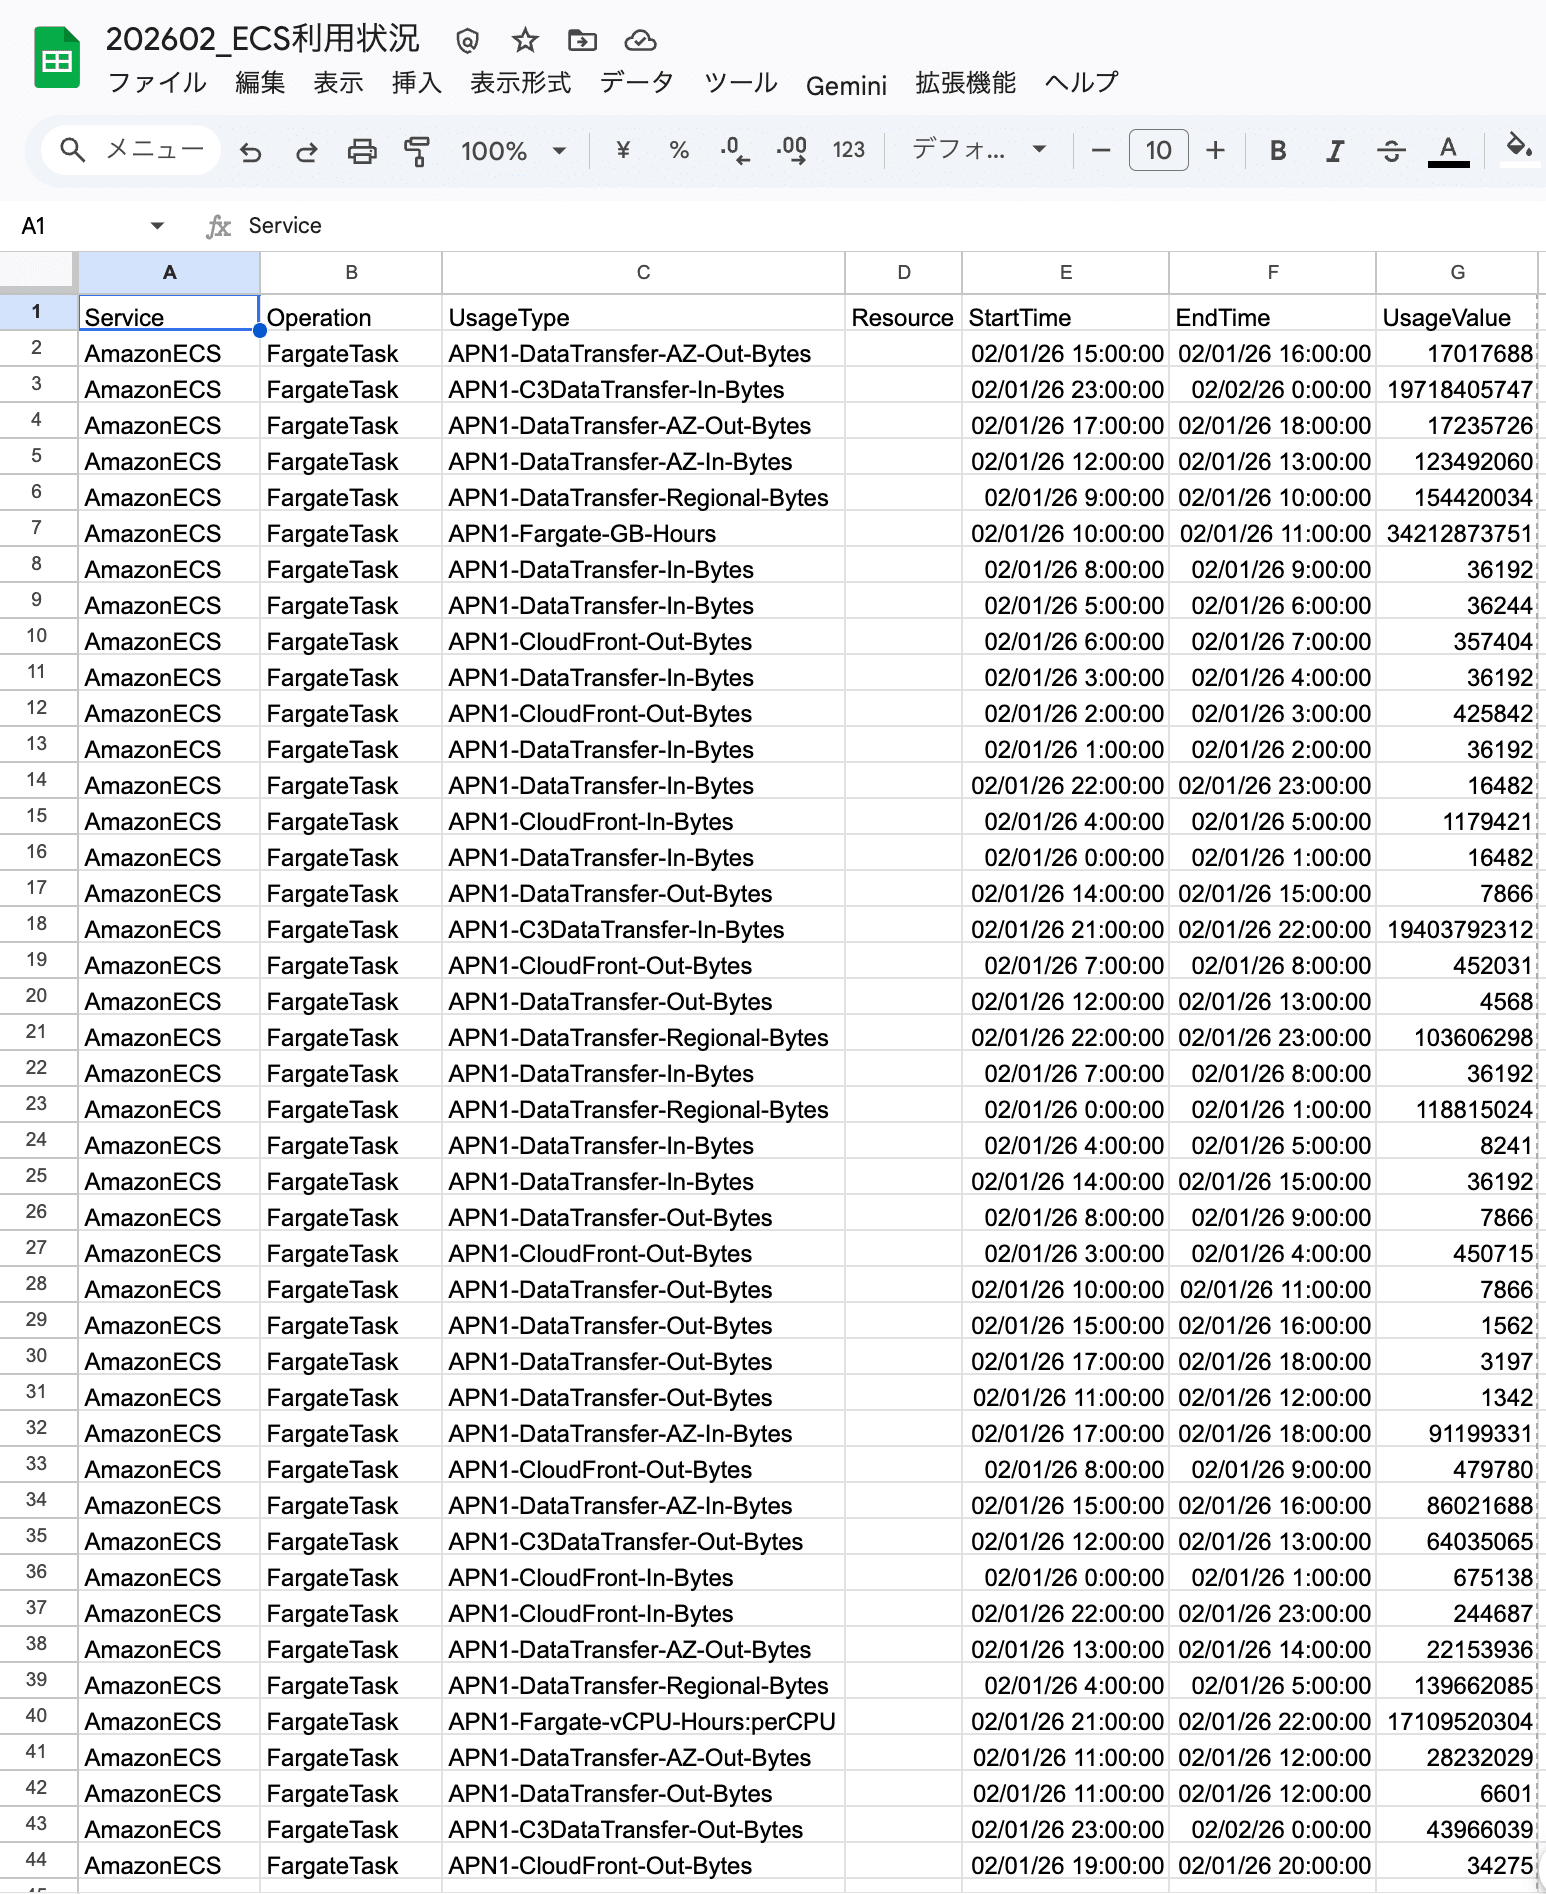Viewport: 1546px width, 1894px height.
Task: Toggle italic formatting
Action: (1334, 151)
